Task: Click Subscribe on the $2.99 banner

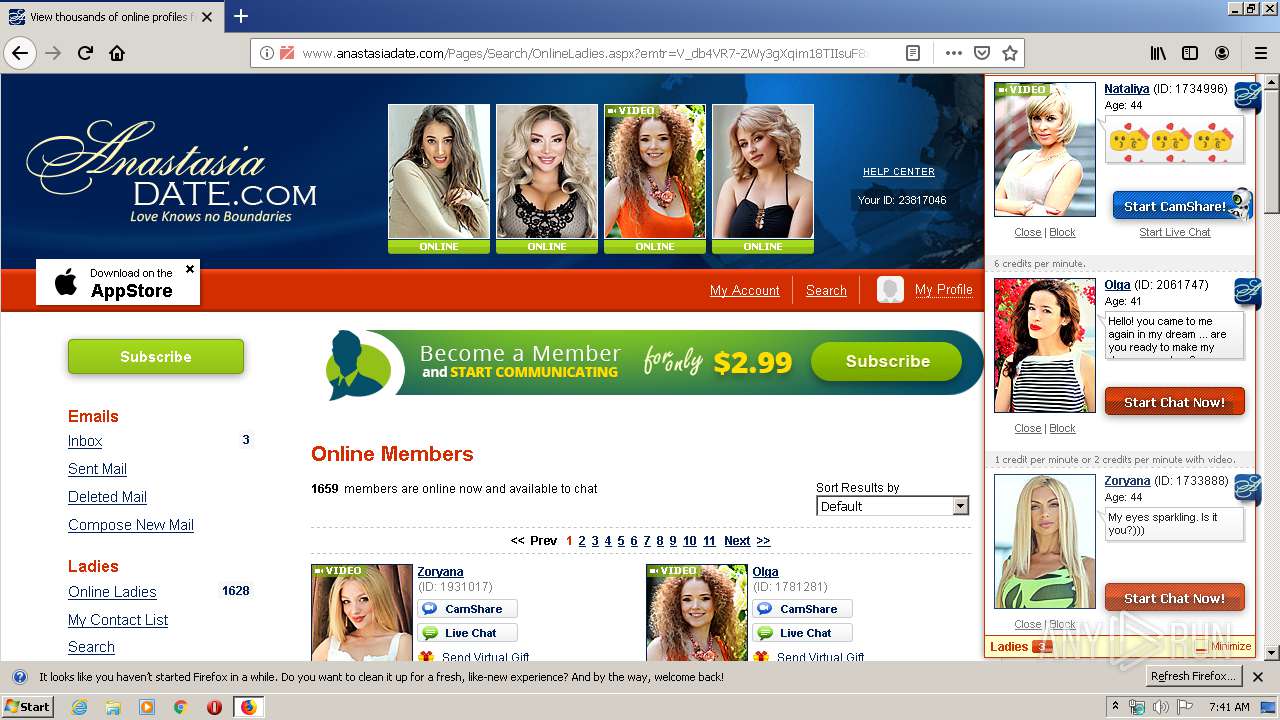Action: (887, 362)
